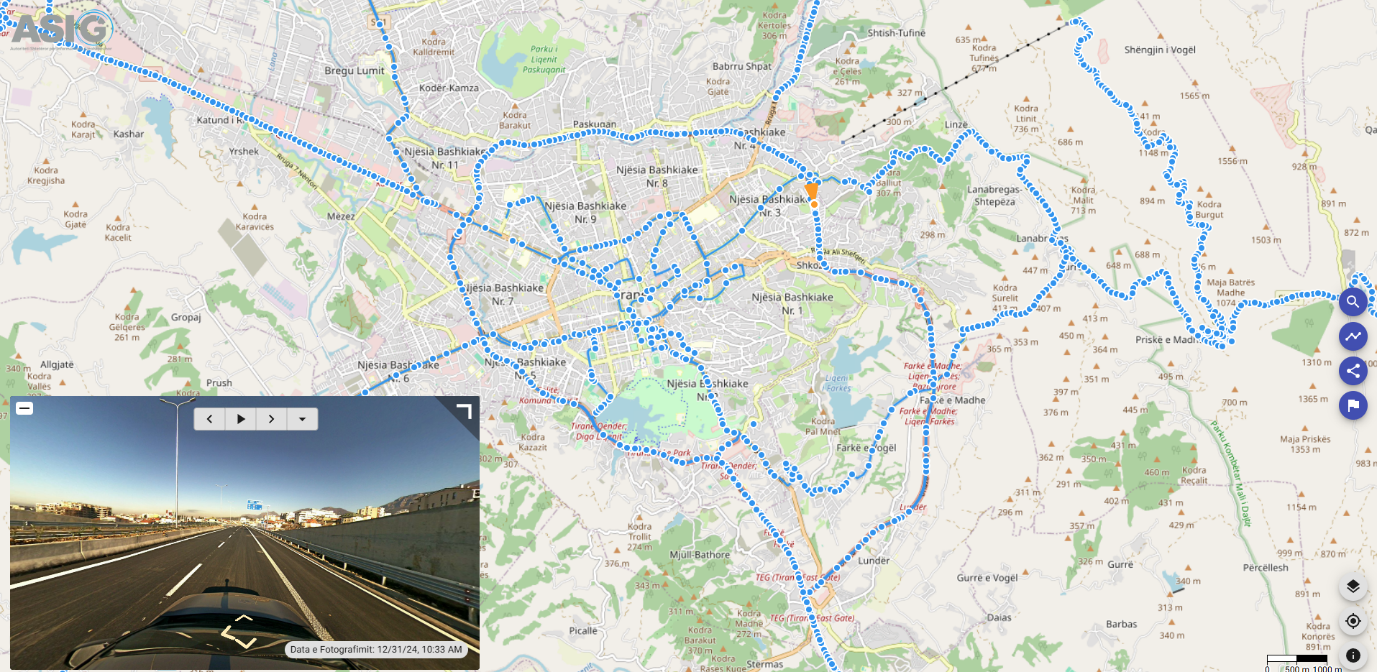
Task: Click the share icon button
Action: click(x=1353, y=371)
